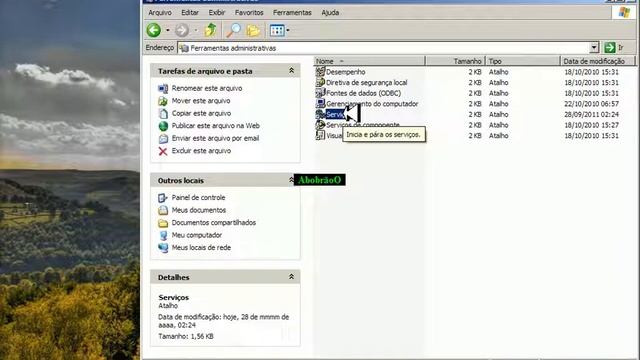
Task: Click the red X Excluir icon
Action: coord(163,151)
